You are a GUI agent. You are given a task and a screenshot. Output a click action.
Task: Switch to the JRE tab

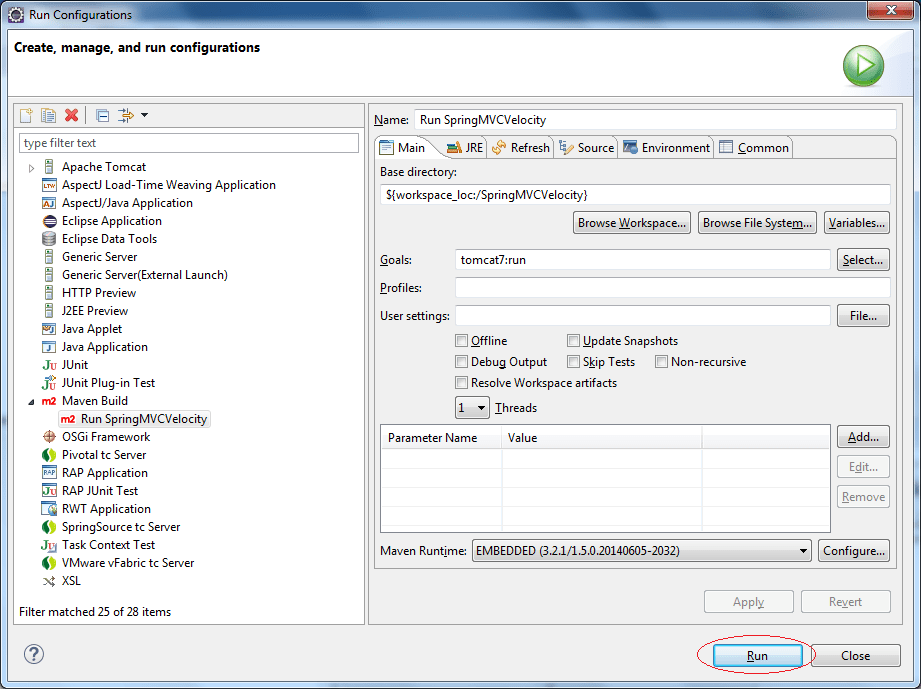465,147
